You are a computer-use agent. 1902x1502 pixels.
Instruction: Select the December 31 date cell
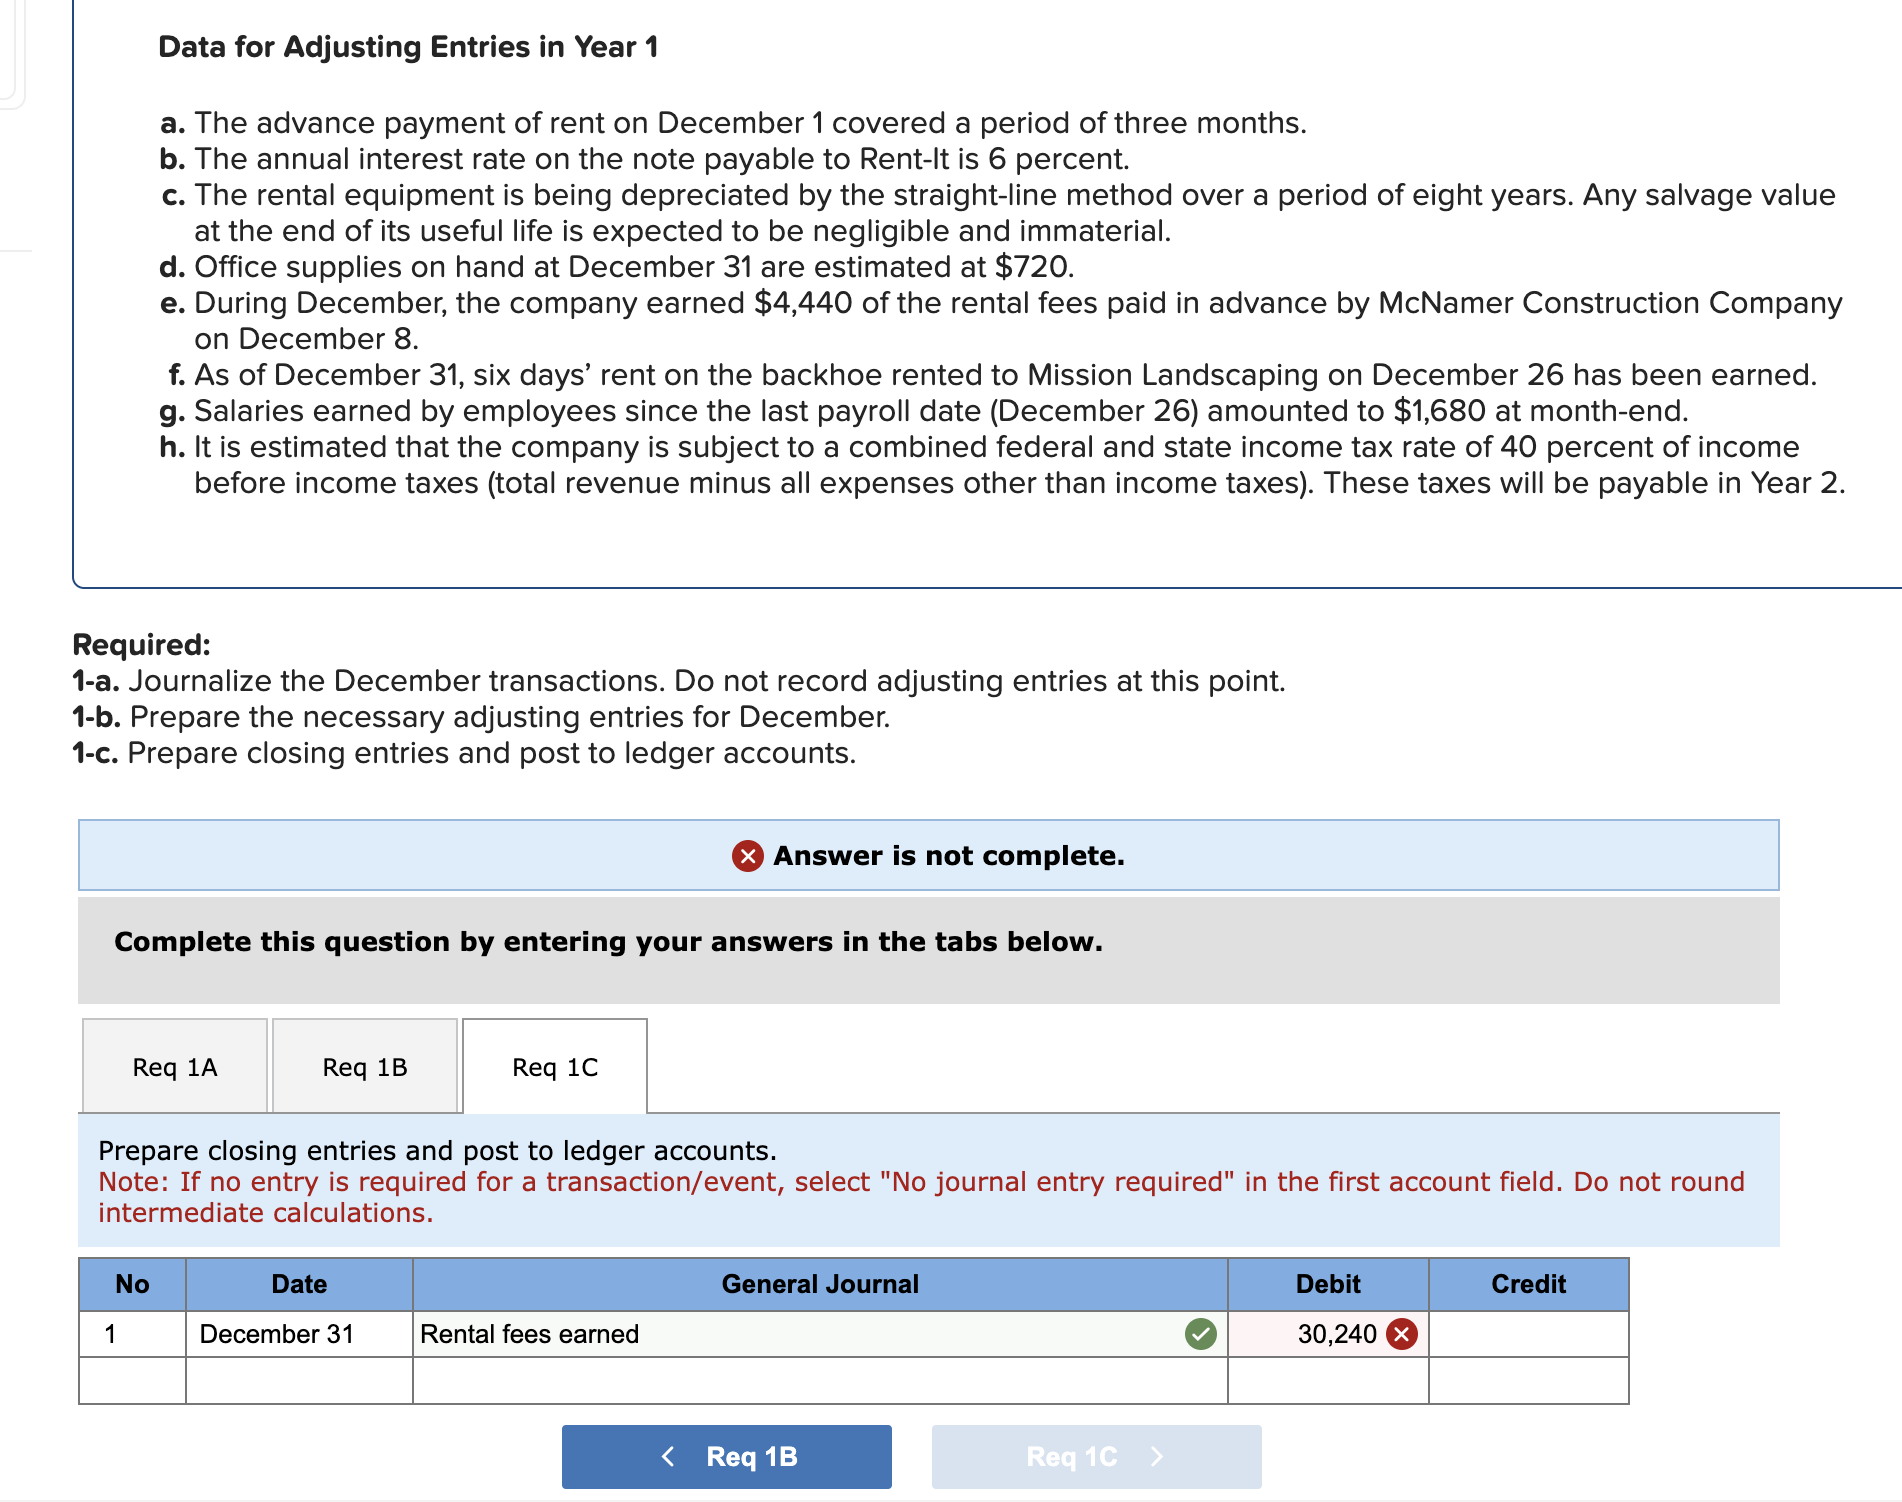coord(299,1334)
